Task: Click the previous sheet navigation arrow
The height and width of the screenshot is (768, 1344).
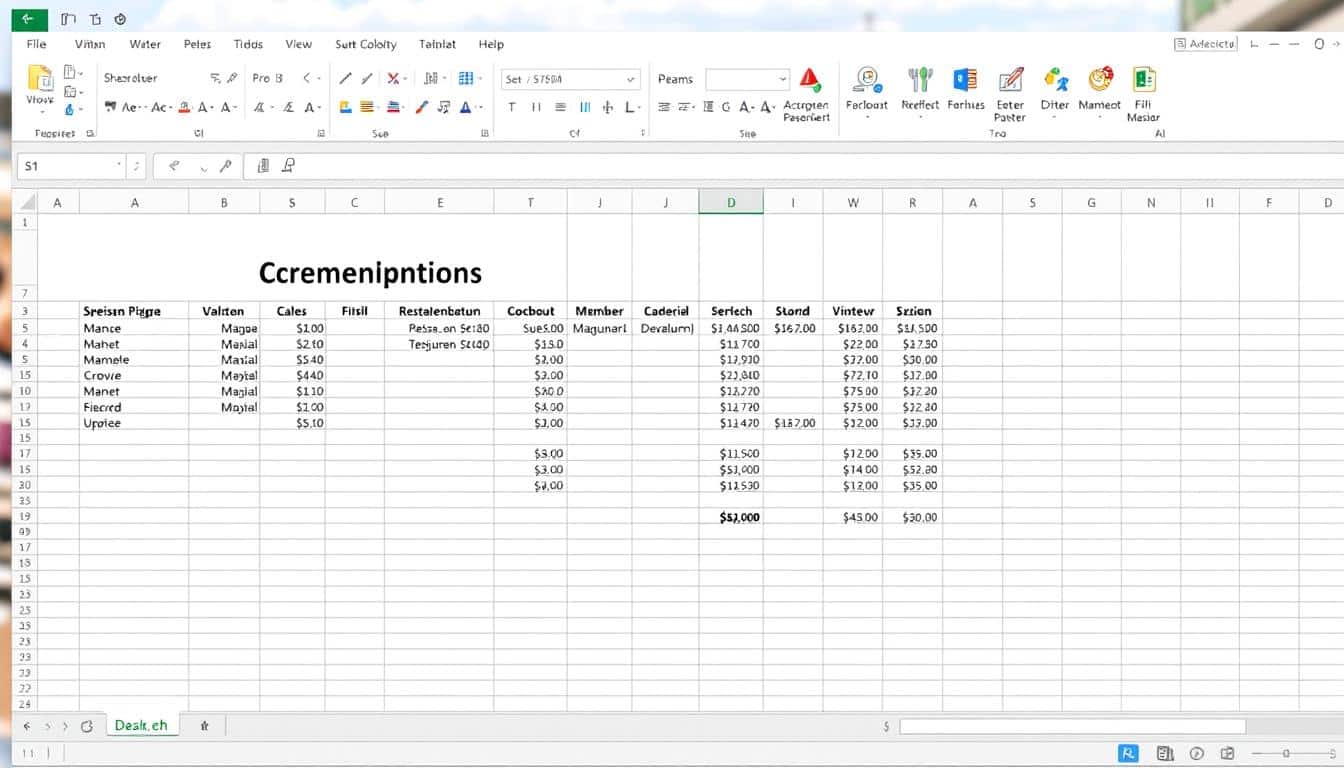Action: coord(27,726)
